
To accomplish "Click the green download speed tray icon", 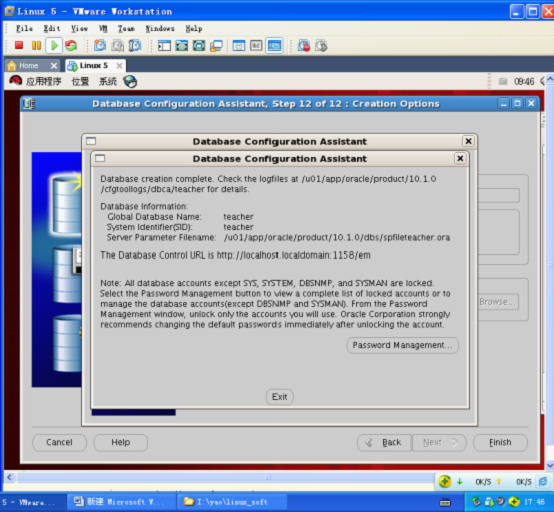I will [x=459, y=481].
